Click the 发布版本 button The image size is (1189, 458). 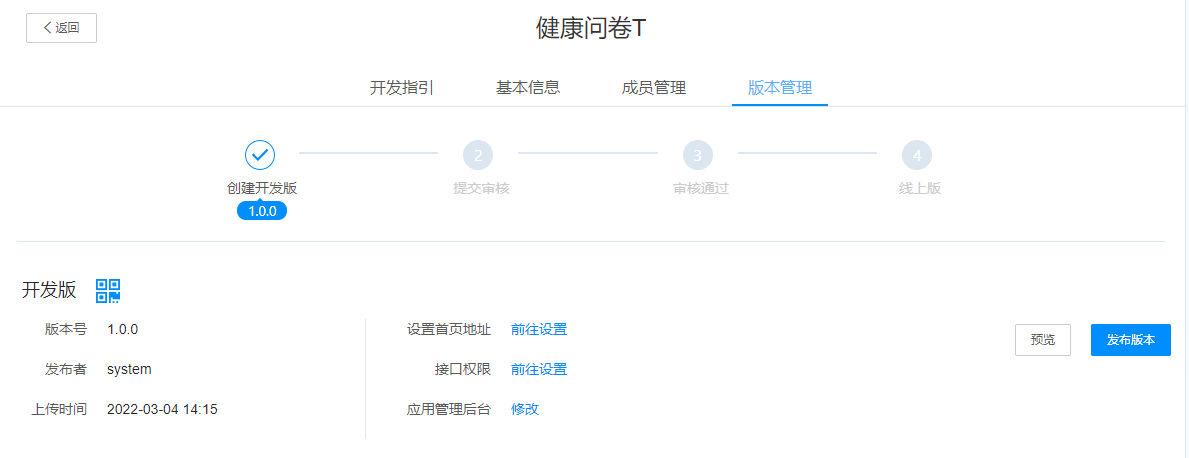point(1131,340)
